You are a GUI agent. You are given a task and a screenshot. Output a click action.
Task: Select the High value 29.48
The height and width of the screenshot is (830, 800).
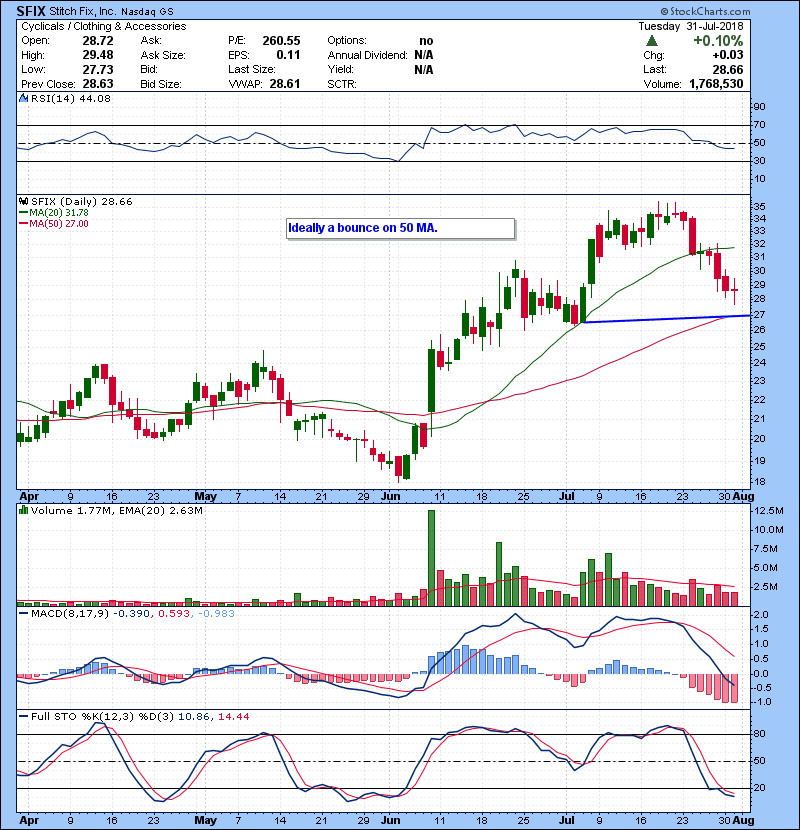pos(98,55)
